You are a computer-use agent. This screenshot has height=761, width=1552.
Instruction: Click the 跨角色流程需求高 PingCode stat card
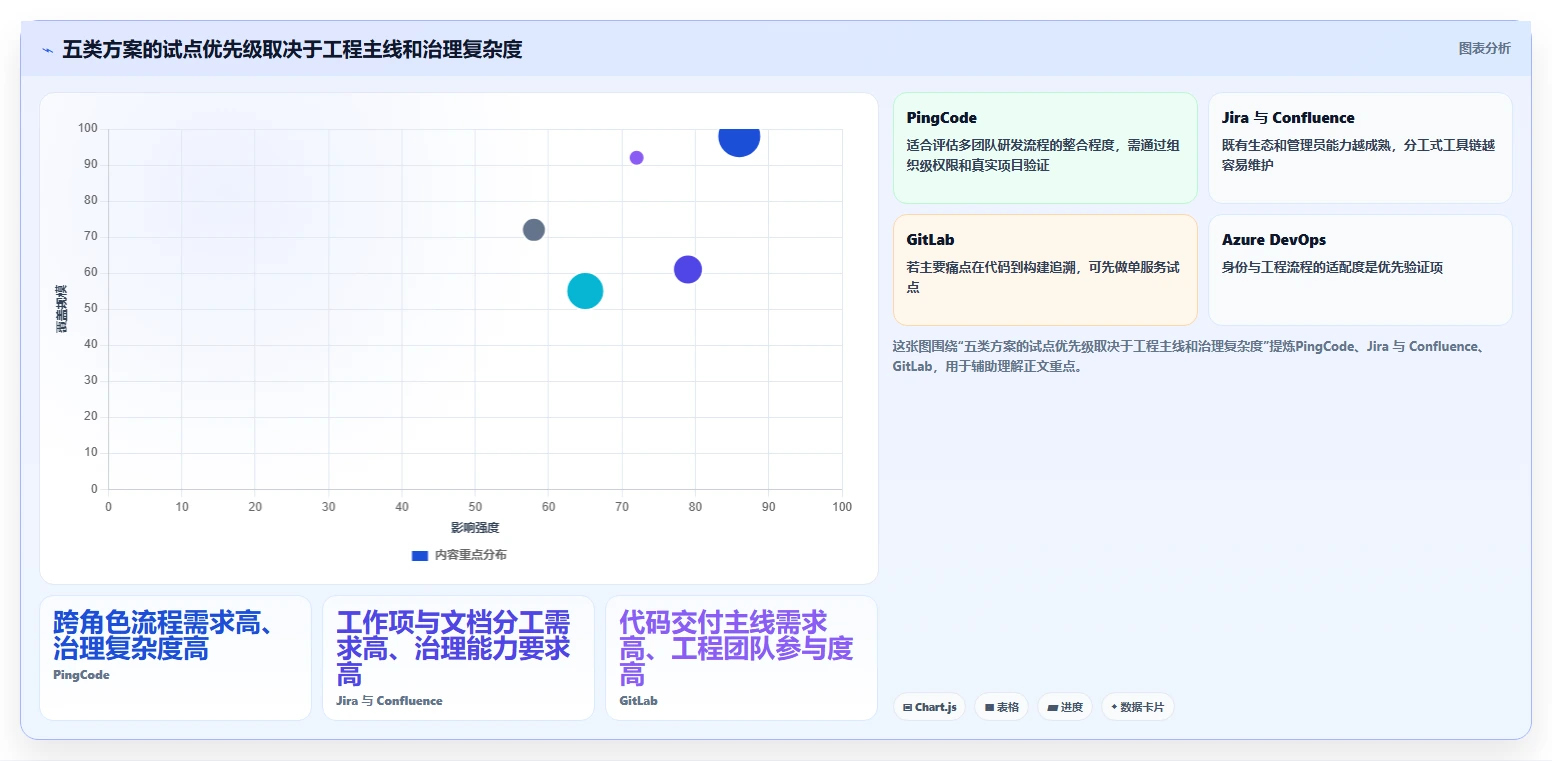tap(175, 658)
